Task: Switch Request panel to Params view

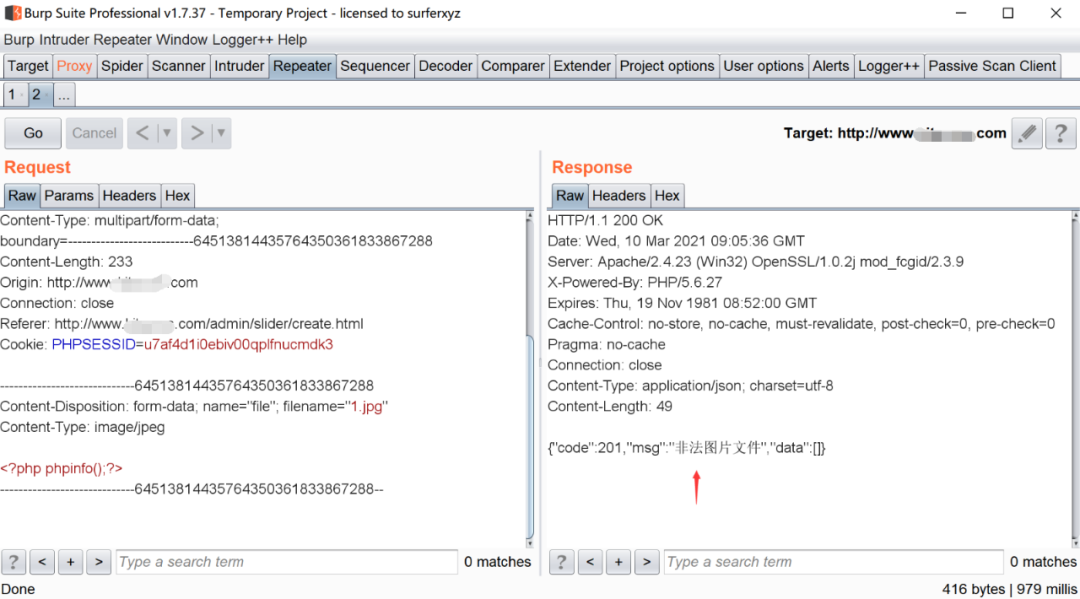Action: [69, 196]
